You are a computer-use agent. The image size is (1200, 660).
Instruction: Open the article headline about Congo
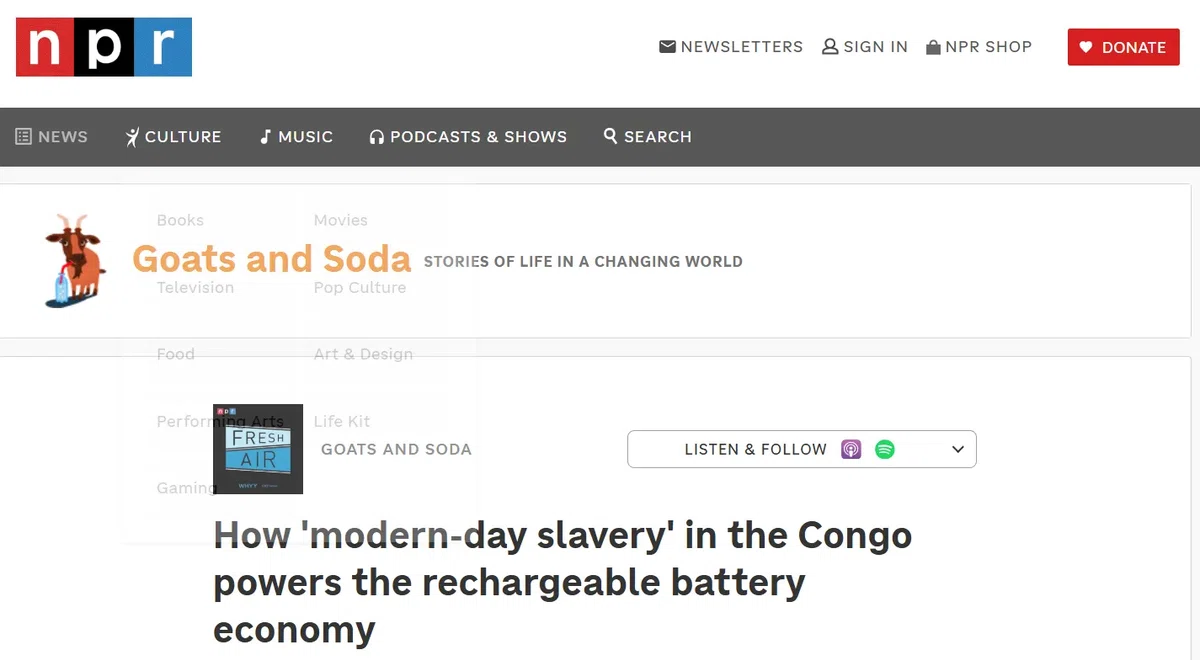(563, 583)
